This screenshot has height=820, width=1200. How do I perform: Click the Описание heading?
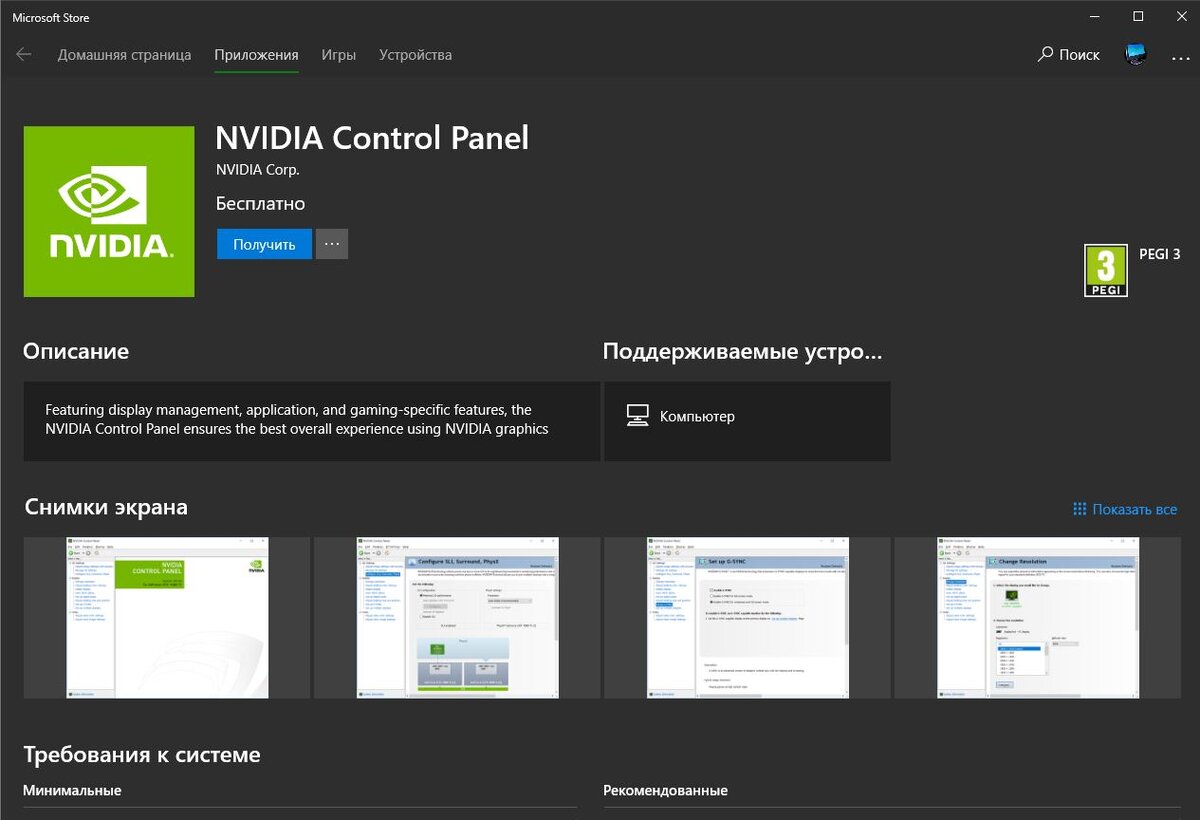76,352
